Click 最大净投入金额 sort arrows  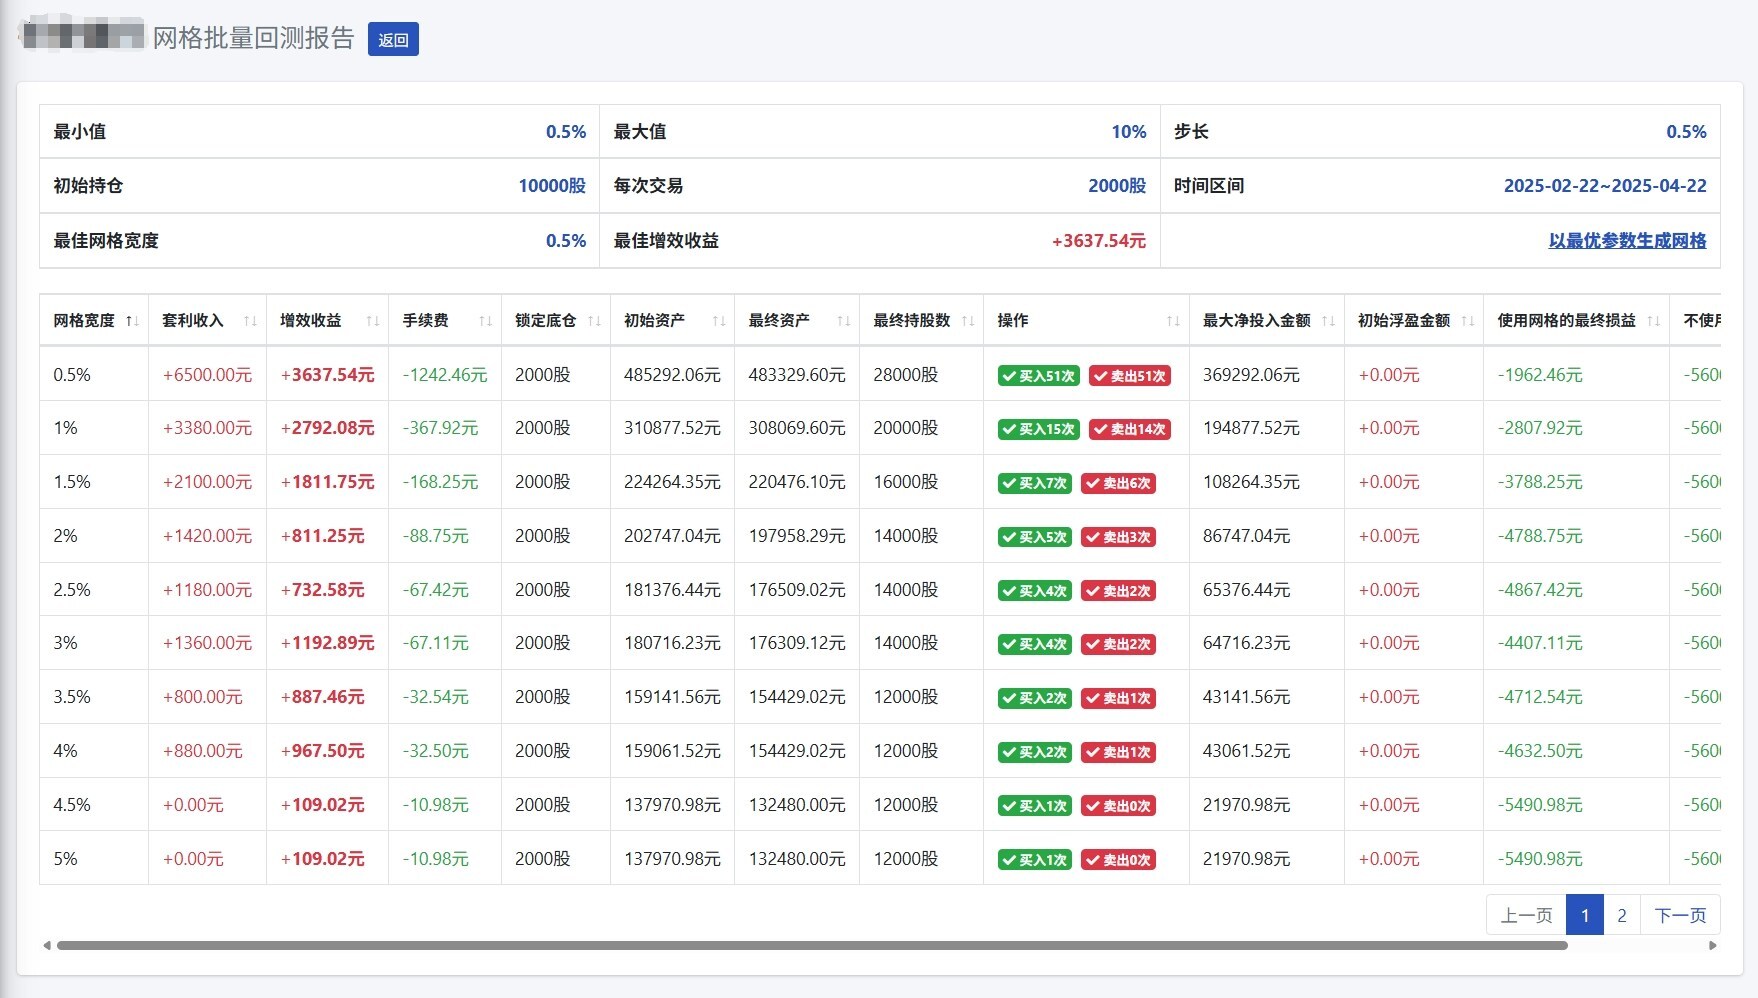[x=1328, y=321]
